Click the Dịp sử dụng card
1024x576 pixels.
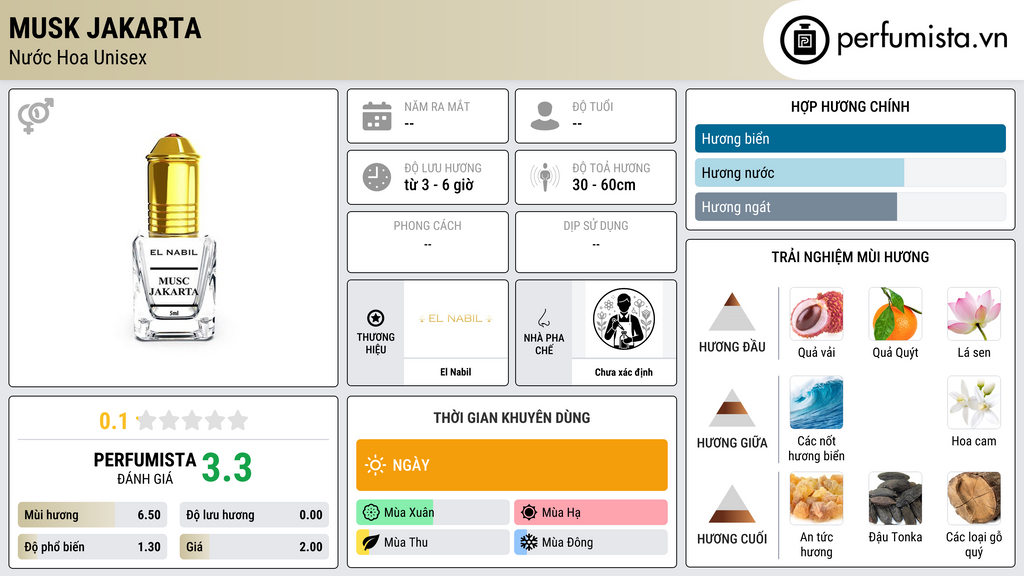(x=596, y=242)
